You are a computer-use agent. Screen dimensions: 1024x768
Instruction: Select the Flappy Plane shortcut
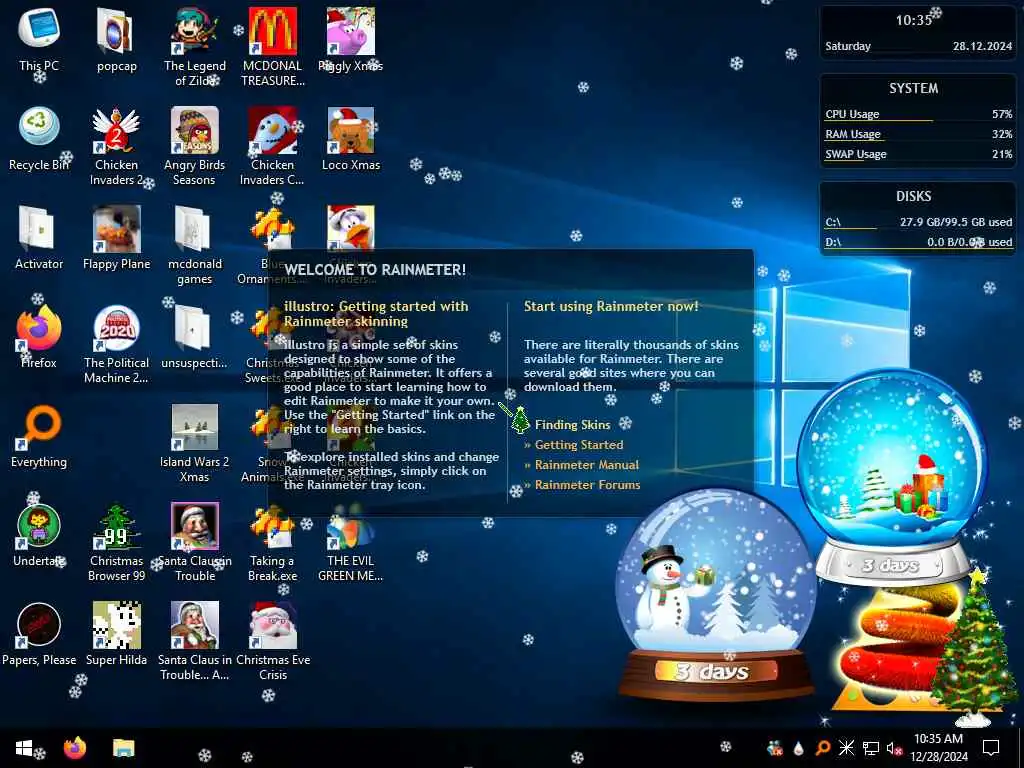pyautogui.click(x=116, y=238)
